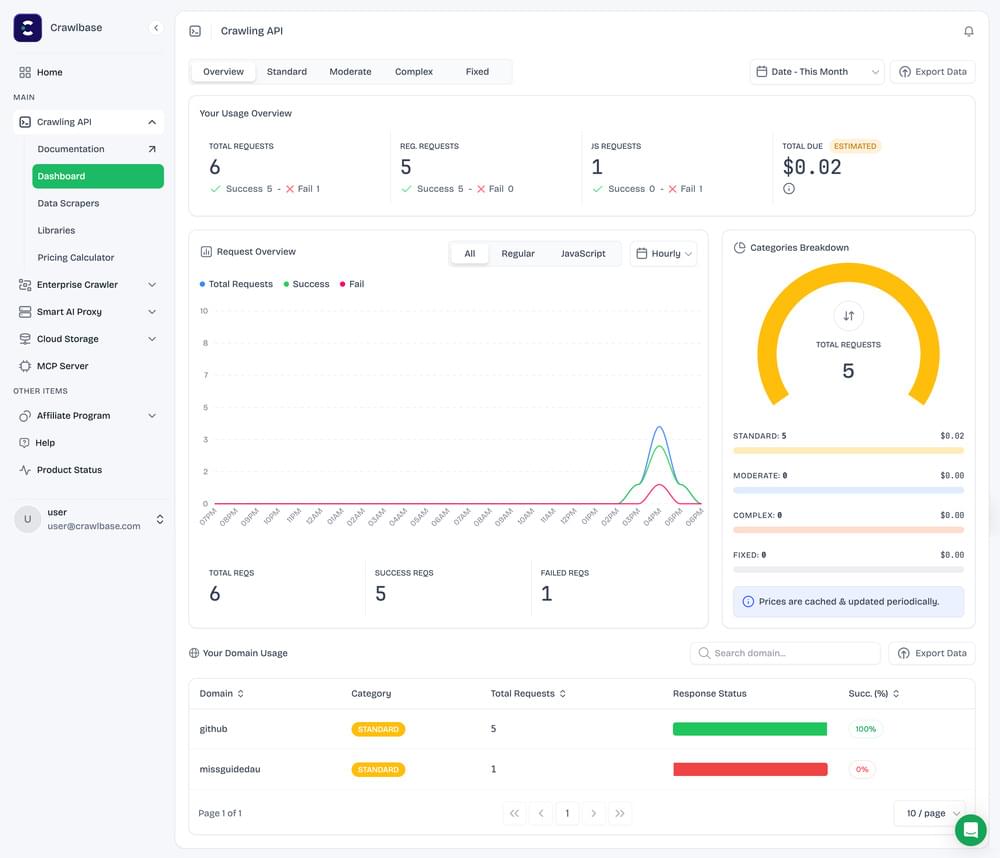Image resolution: width=1000 pixels, height=858 pixels.
Task: Open the Product Status page
Action: click(x=68, y=469)
